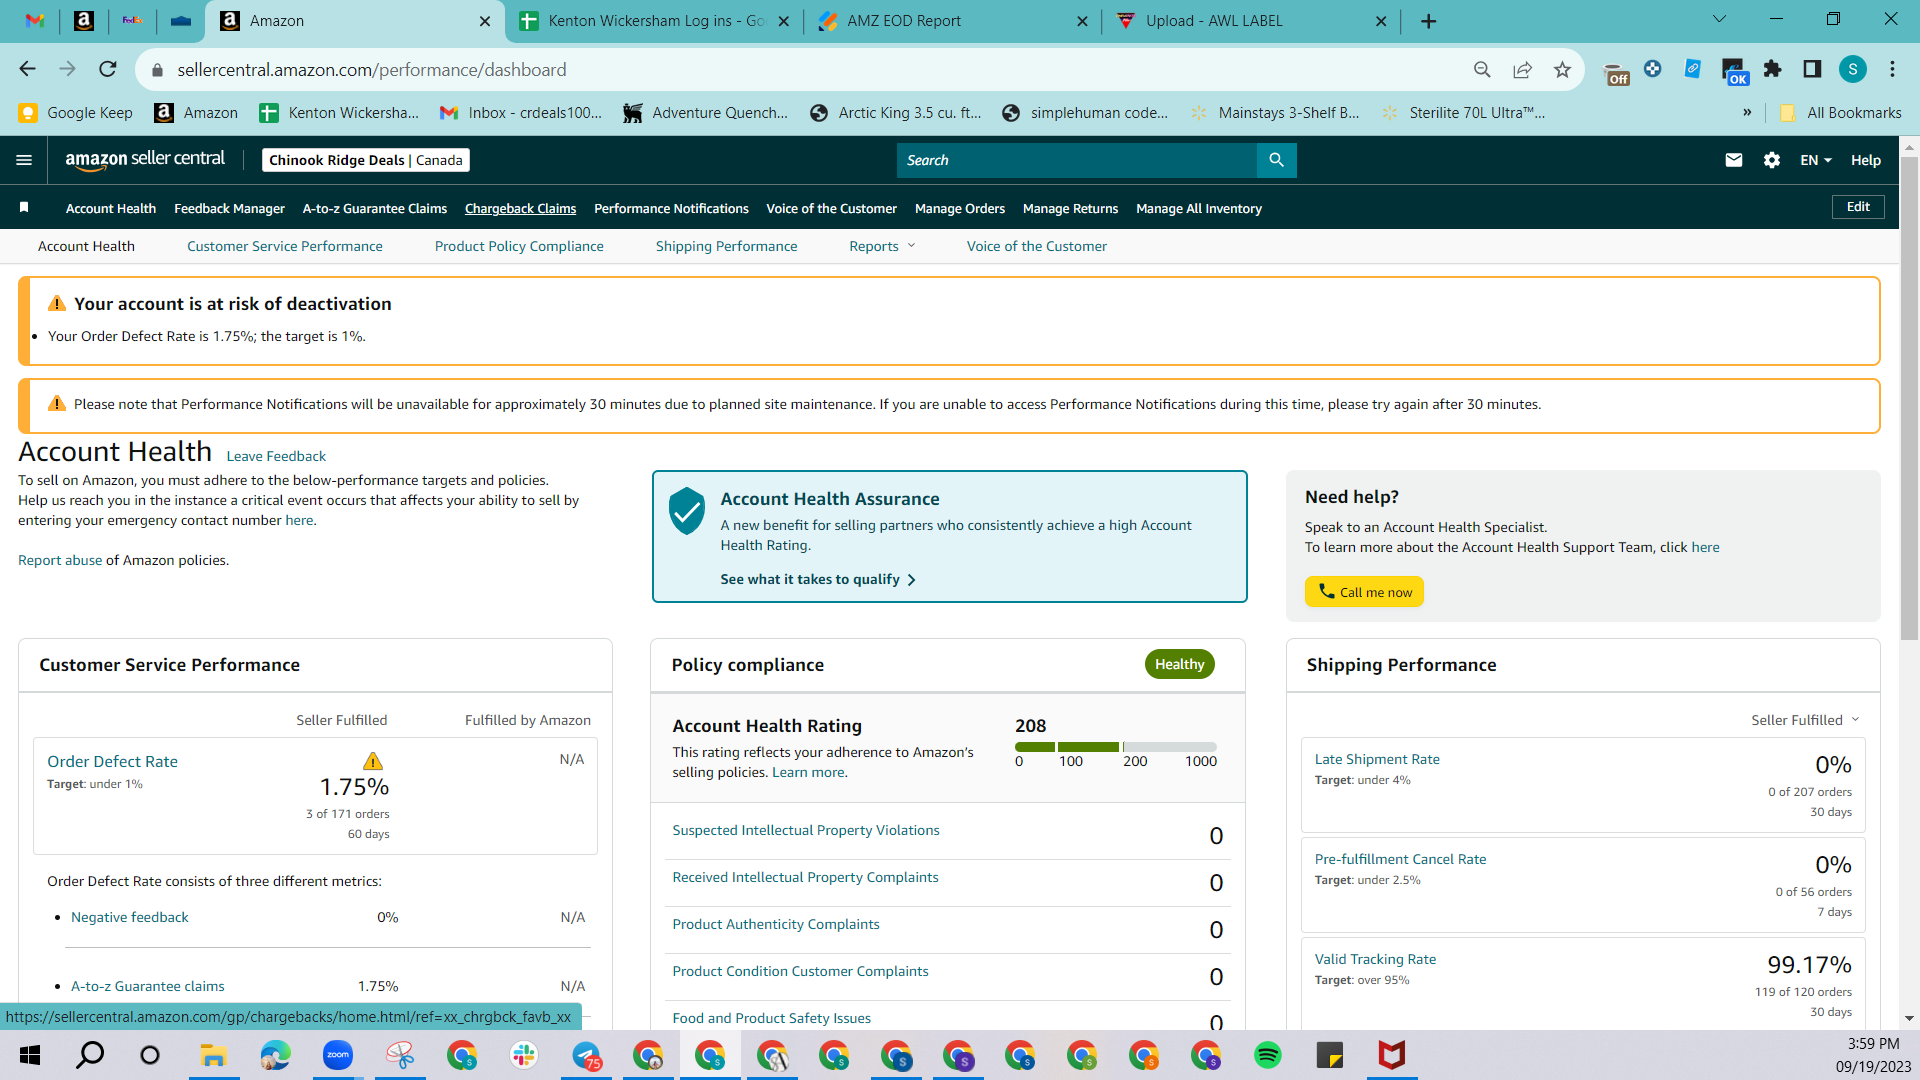Open the Order Defect Rate warning icon
The image size is (1920, 1080).
pyautogui.click(x=372, y=761)
